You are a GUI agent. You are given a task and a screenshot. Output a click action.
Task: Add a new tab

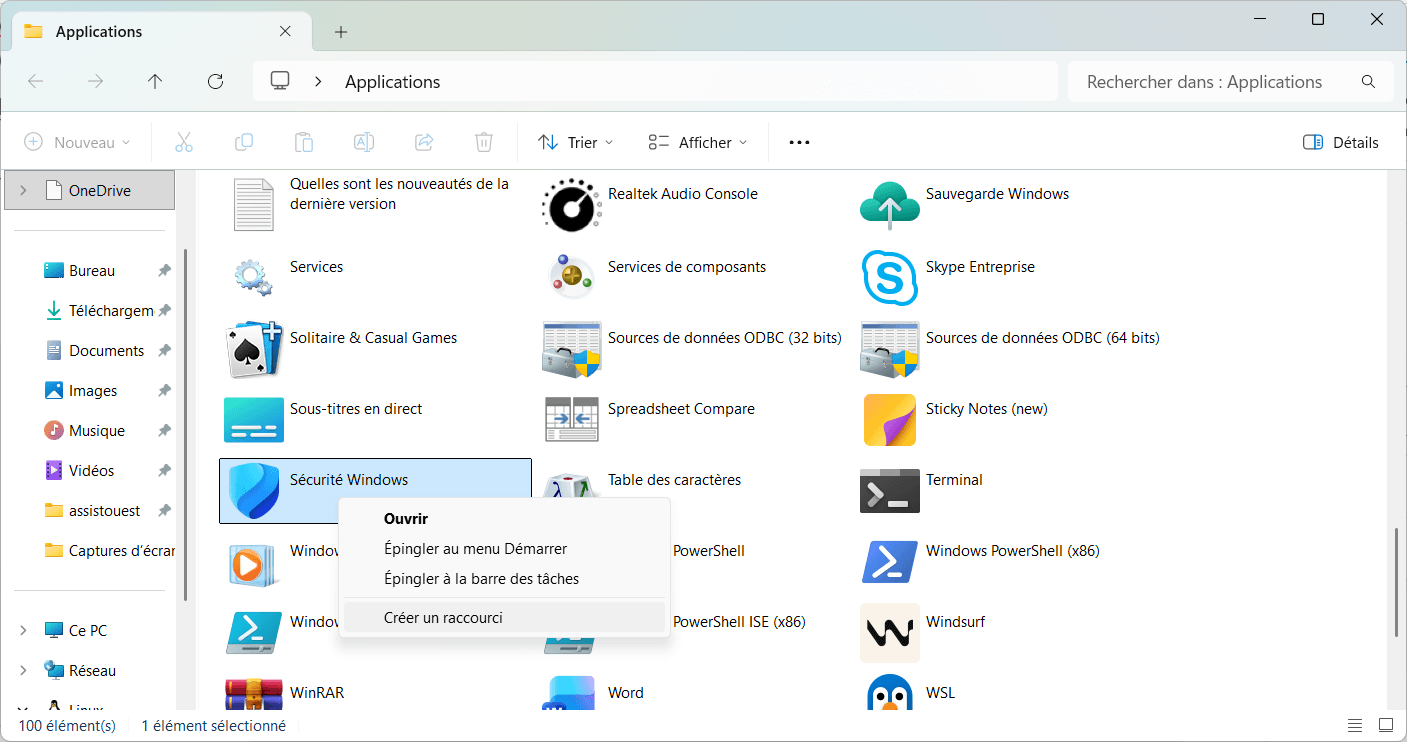(341, 32)
